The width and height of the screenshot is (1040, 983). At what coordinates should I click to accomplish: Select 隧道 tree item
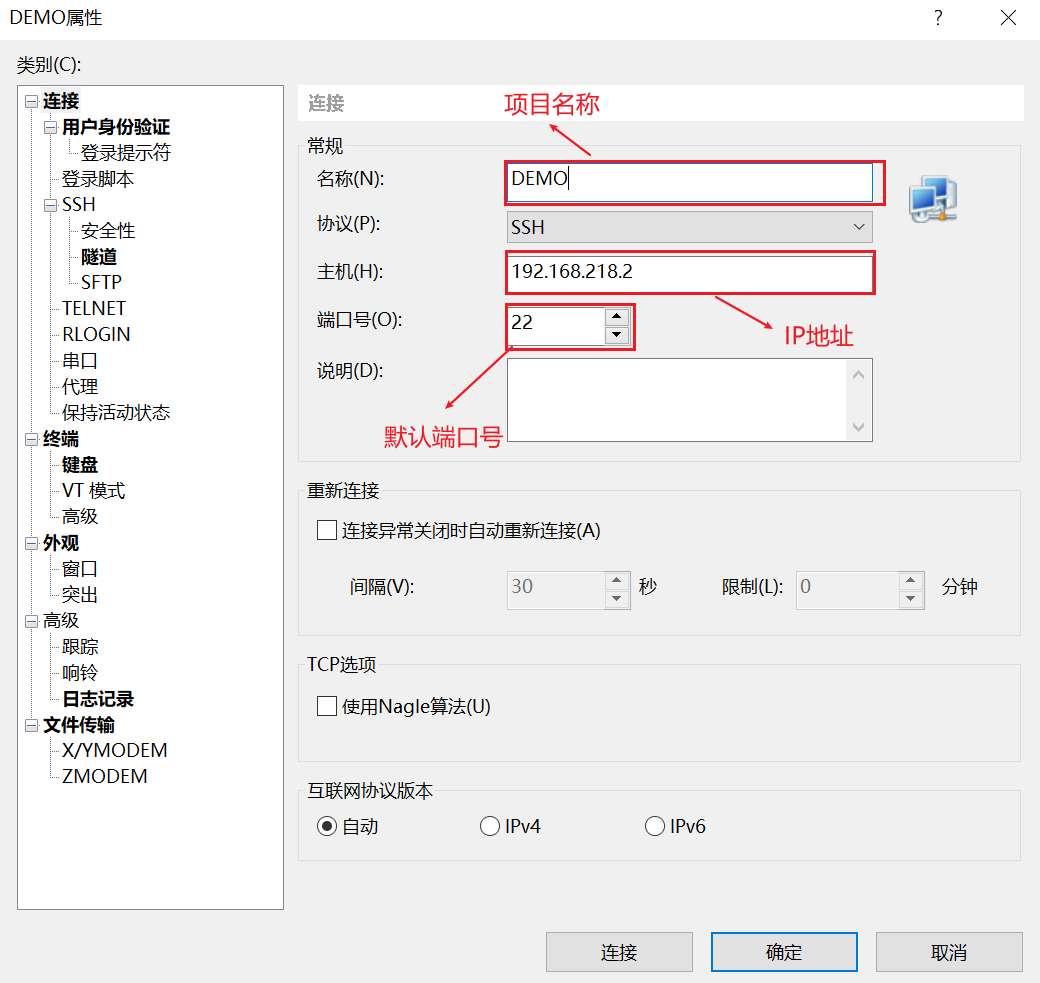99,257
